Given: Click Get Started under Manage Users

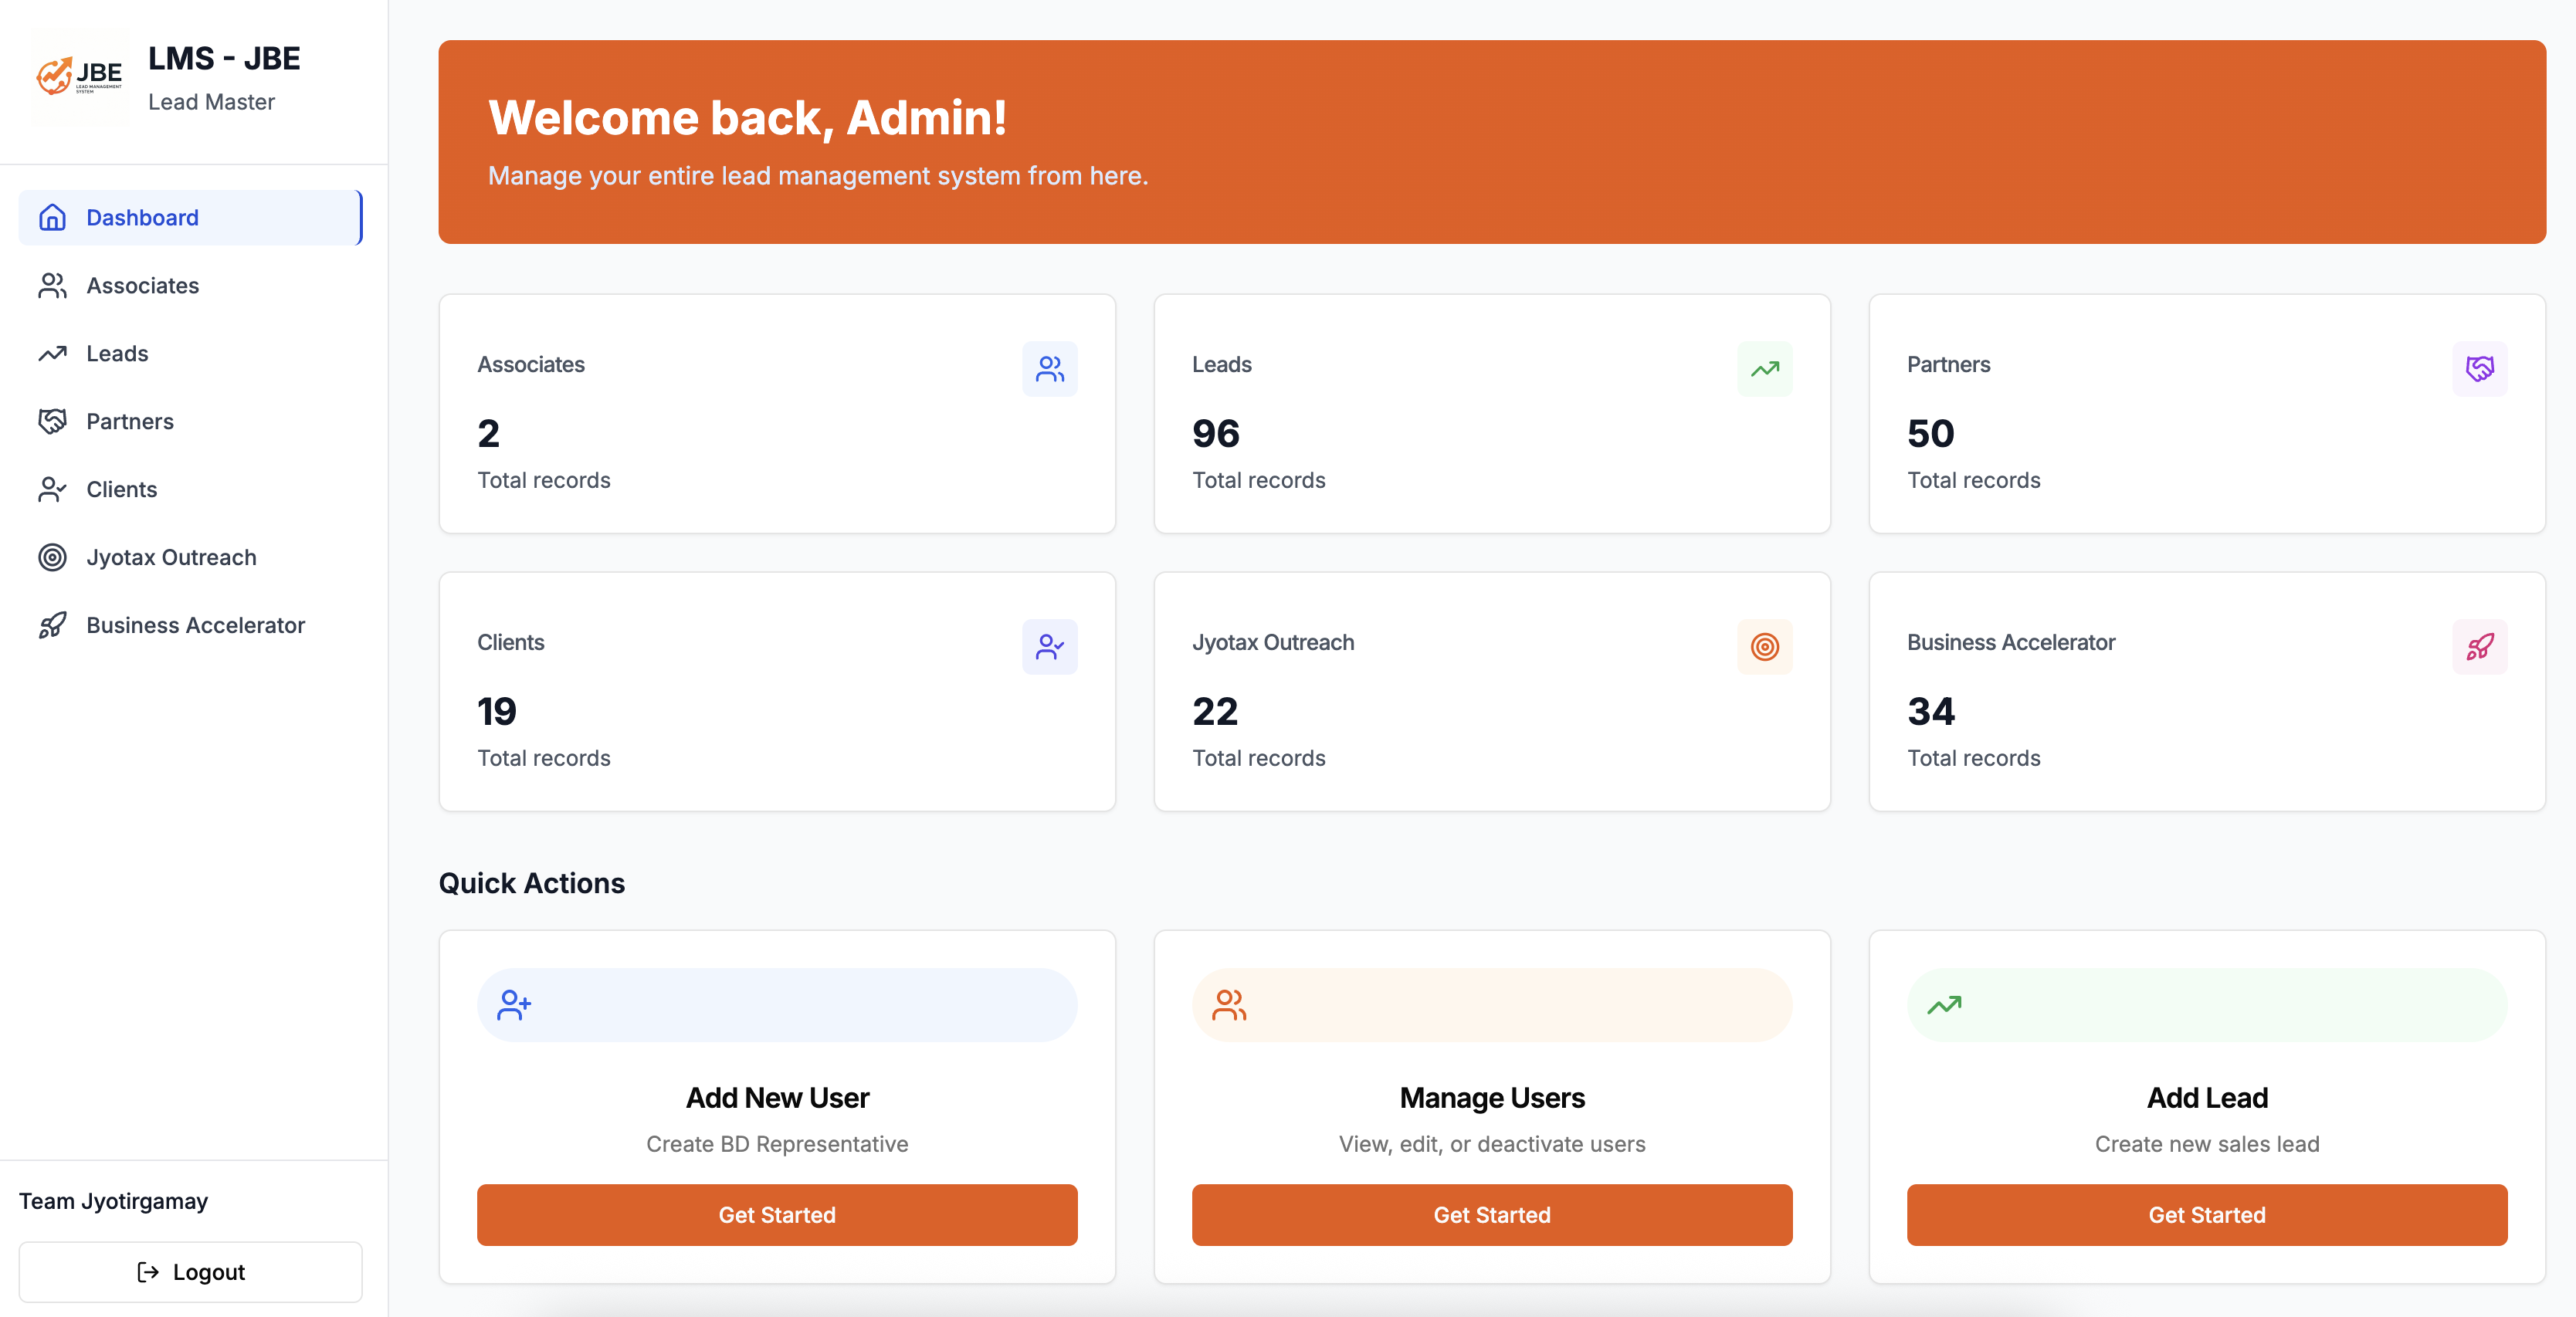Looking at the screenshot, I should coord(1492,1214).
